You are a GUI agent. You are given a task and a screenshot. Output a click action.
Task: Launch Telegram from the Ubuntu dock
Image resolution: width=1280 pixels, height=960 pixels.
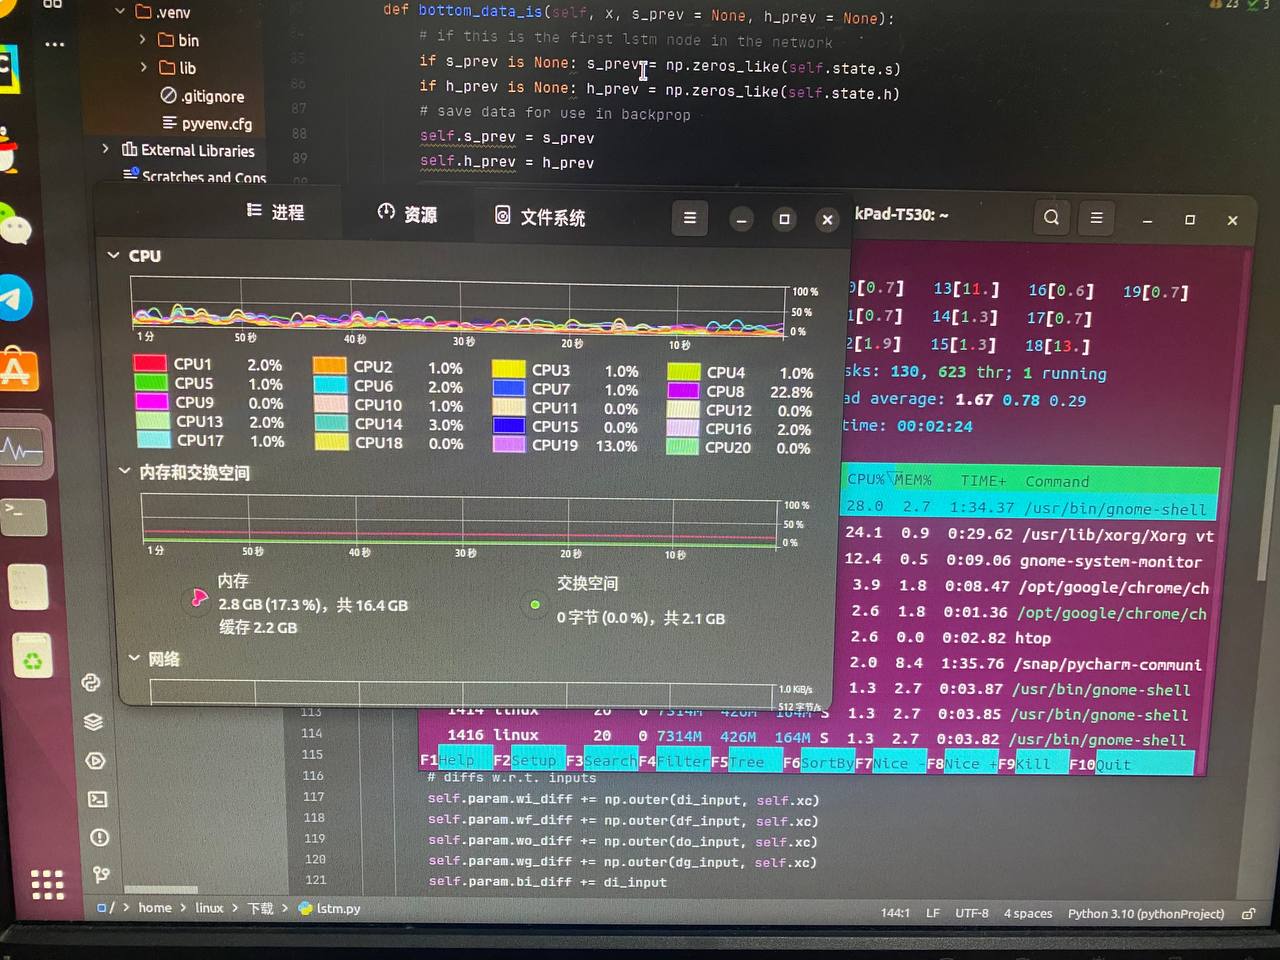[14, 298]
